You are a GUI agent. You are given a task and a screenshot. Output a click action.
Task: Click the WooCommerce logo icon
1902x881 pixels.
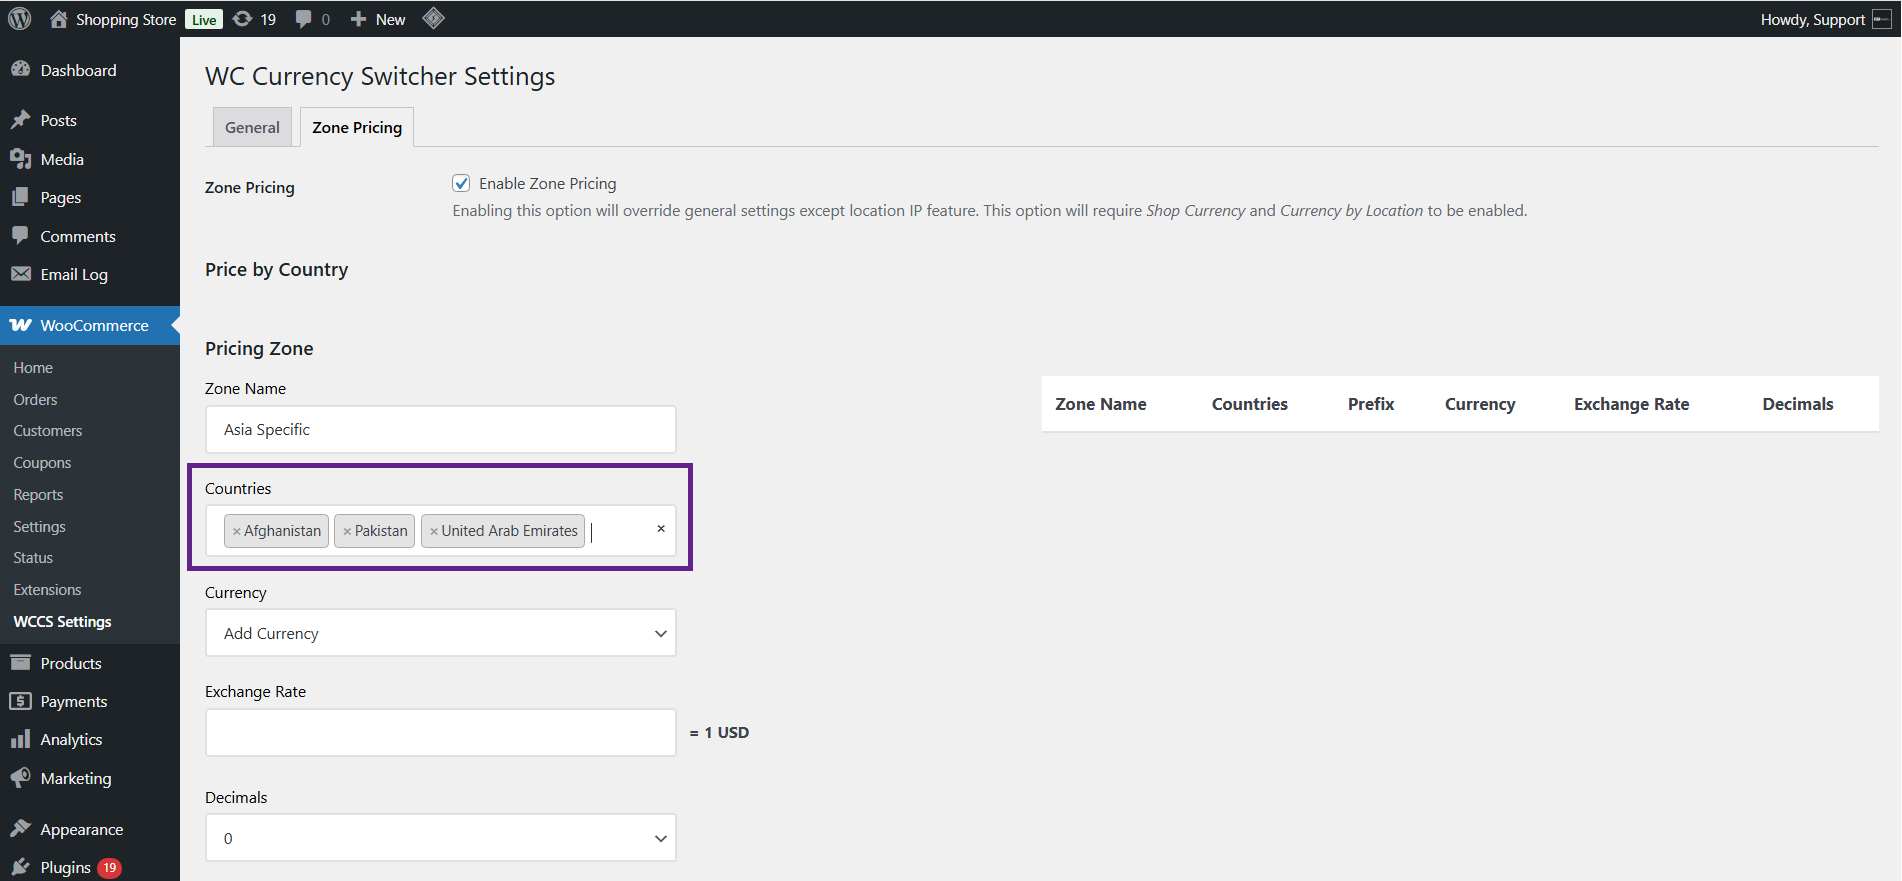(20, 325)
